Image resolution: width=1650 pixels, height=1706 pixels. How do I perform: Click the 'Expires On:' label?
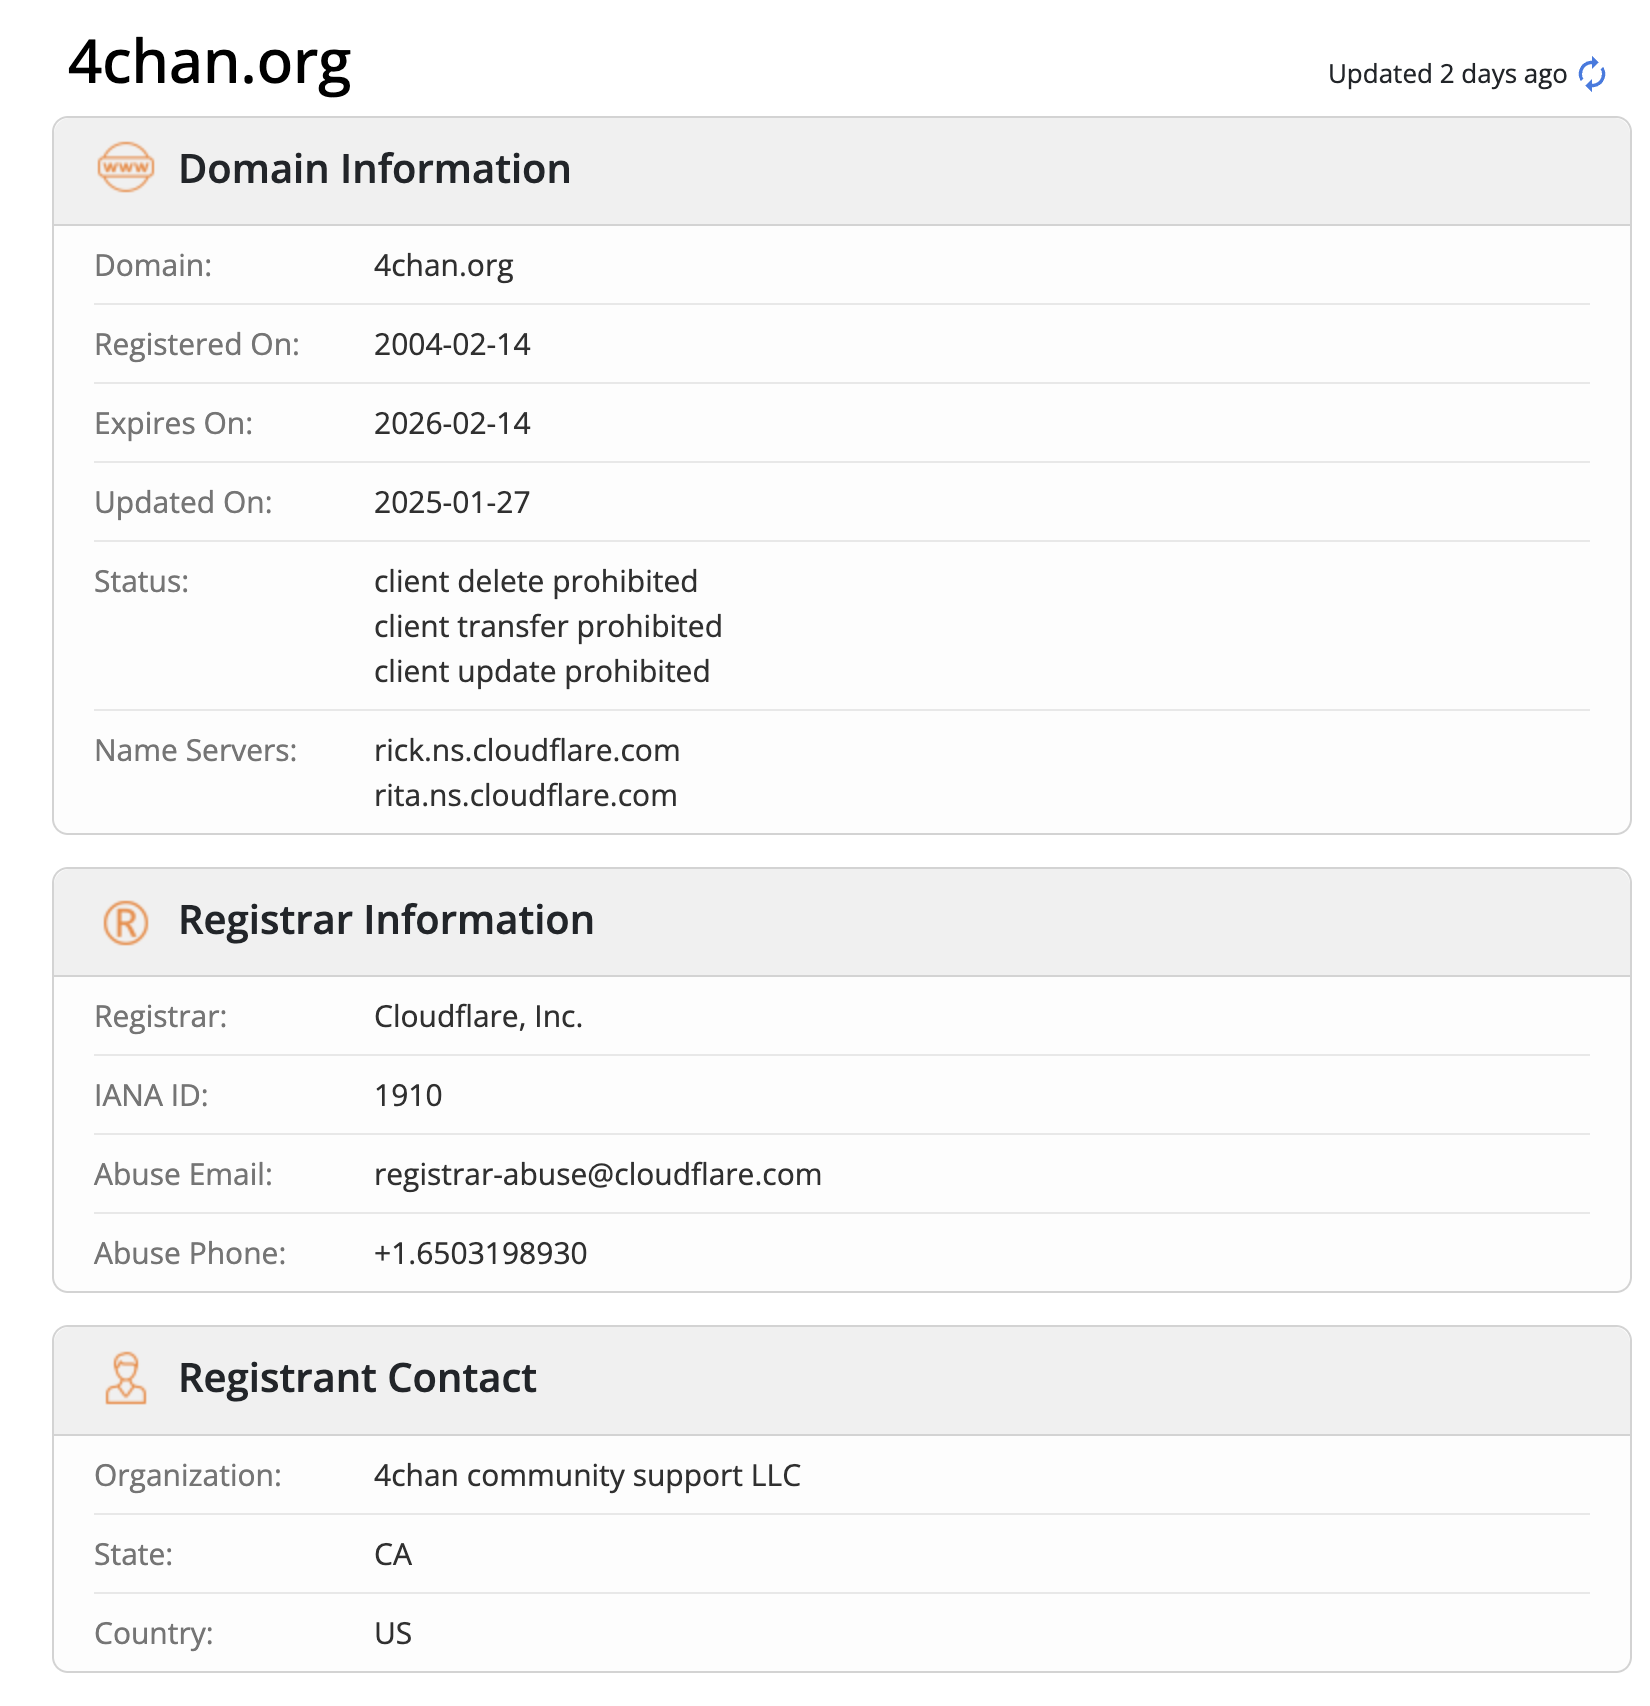coord(174,423)
